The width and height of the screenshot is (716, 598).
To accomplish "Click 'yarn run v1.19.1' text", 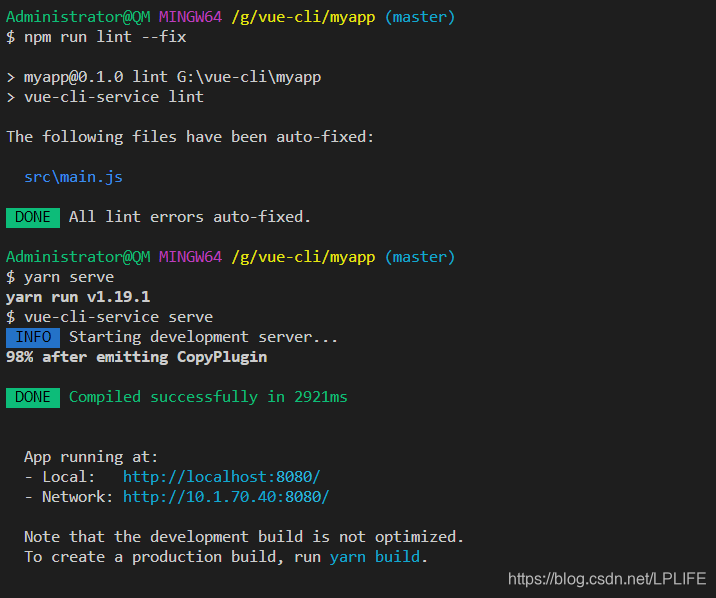I will (x=78, y=297).
